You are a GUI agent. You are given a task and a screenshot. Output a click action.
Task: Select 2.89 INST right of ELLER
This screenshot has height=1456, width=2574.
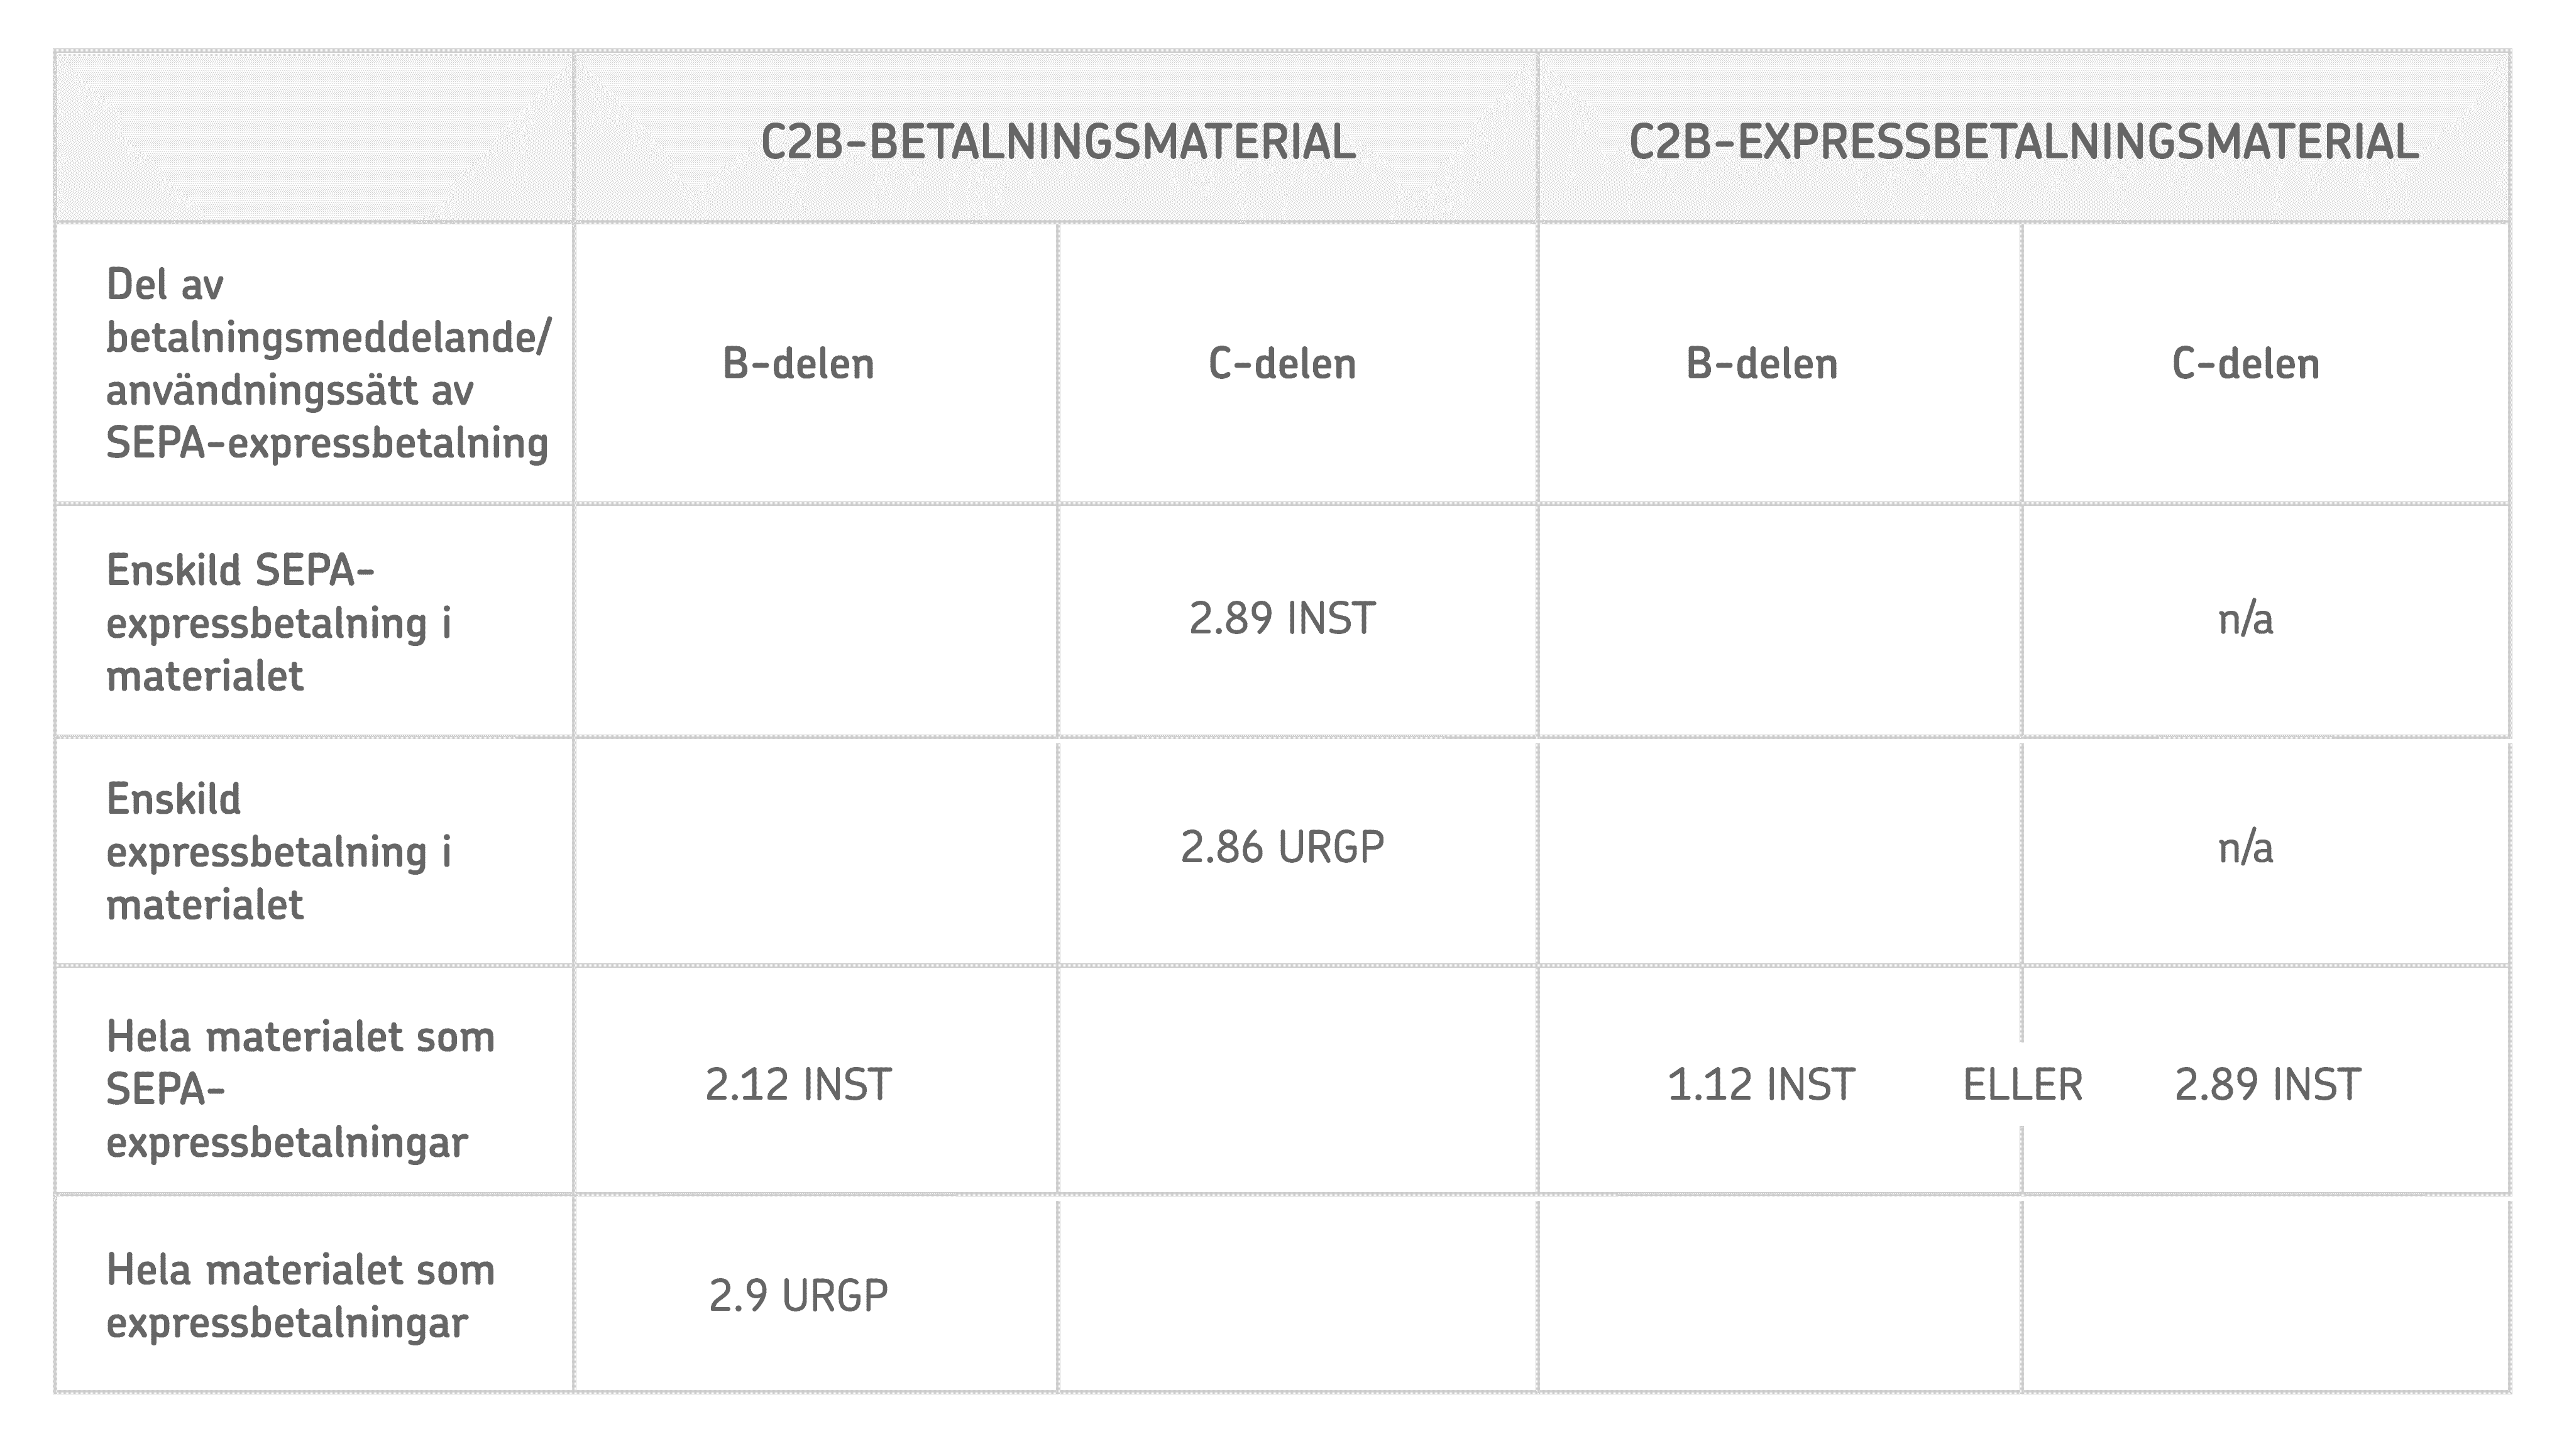click(x=2267, y=1085)
